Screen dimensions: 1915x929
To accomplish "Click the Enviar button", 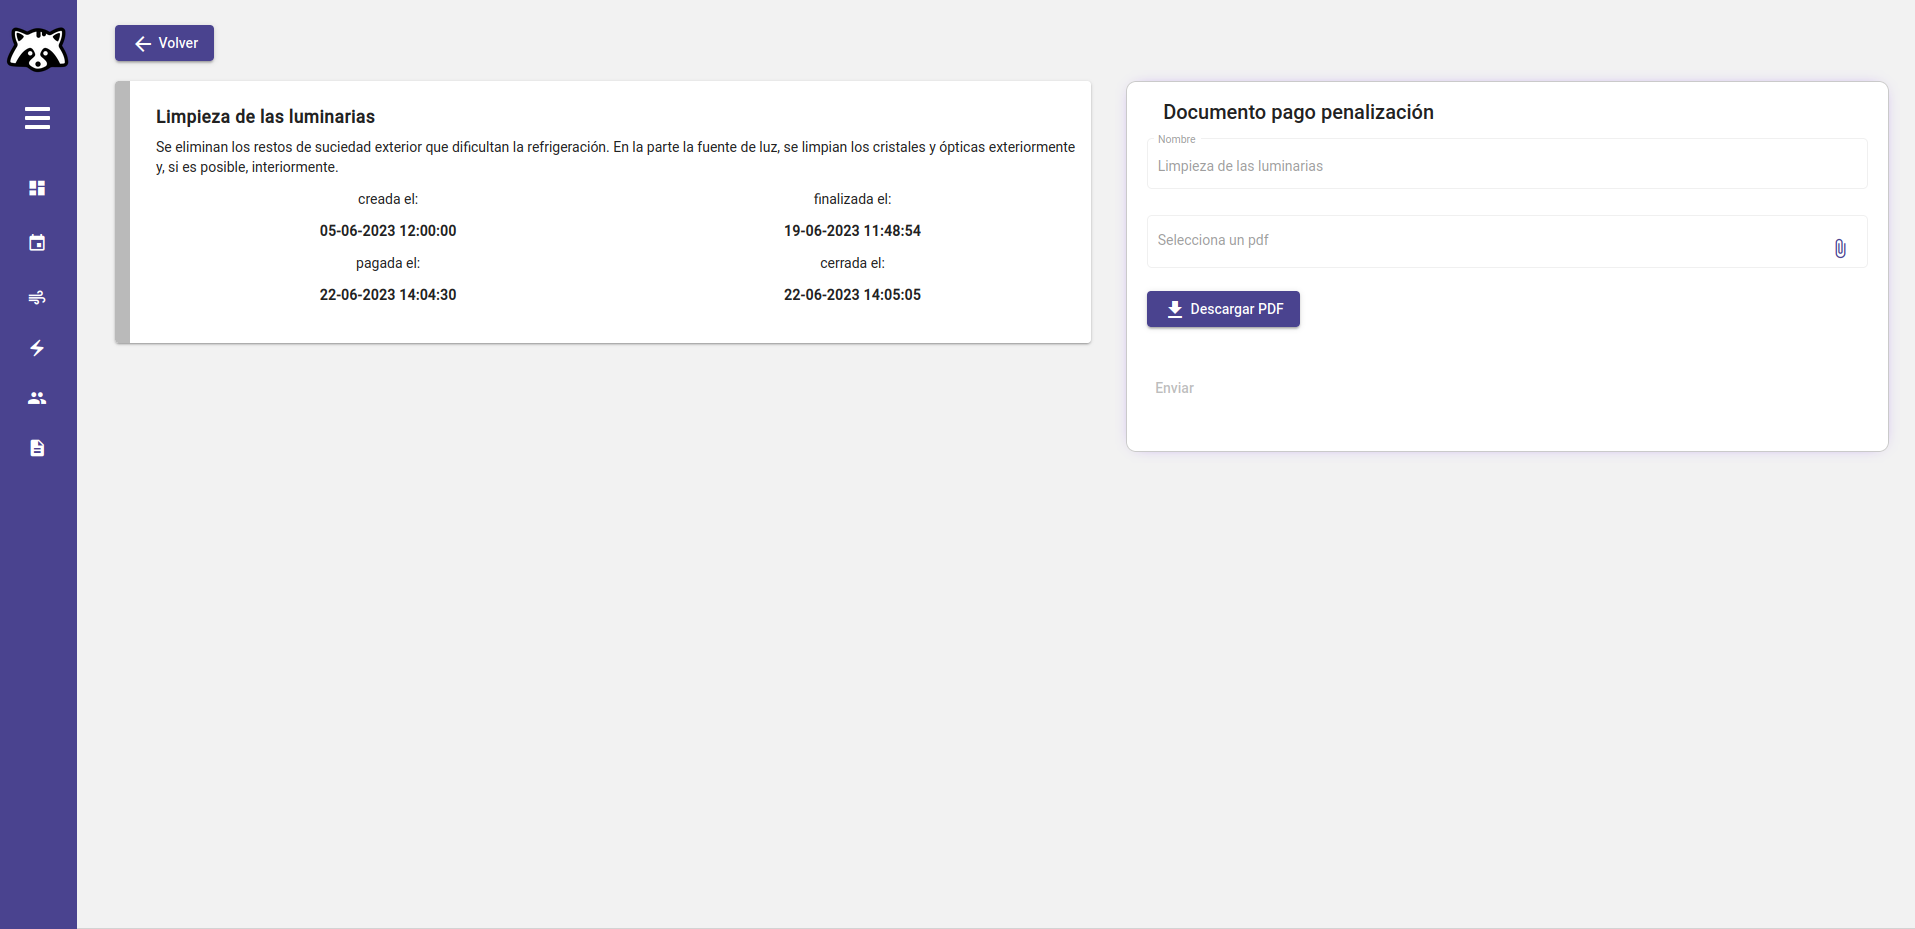I will [1174, 388].
